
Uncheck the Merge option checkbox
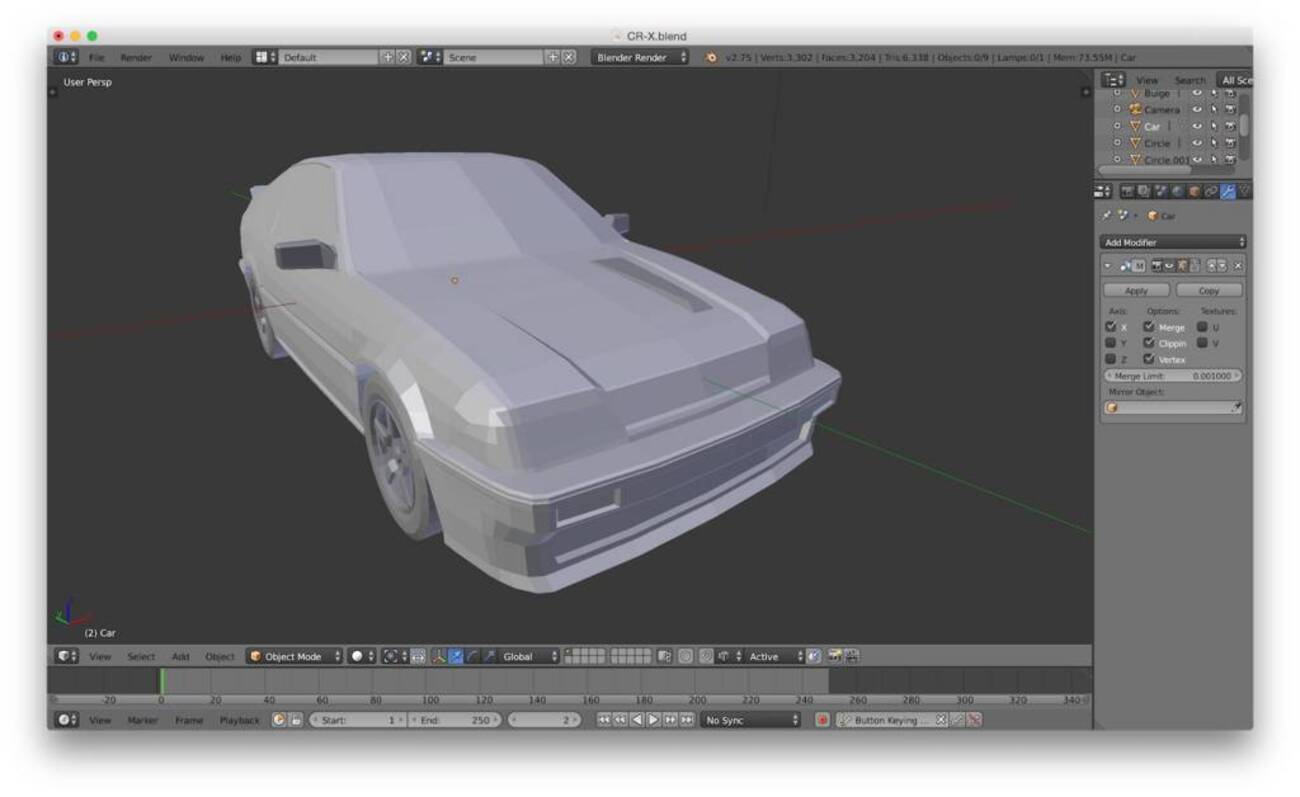coord(1149,327)
